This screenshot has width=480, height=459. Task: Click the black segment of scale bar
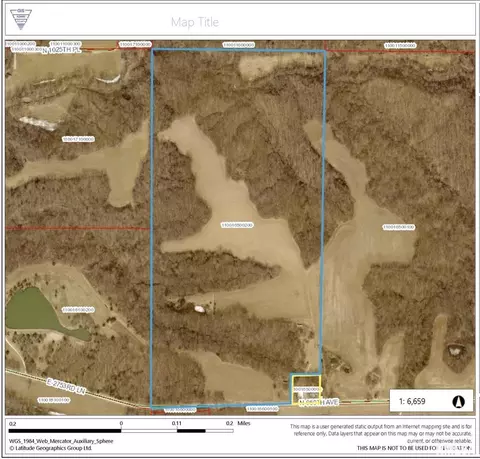65,431
